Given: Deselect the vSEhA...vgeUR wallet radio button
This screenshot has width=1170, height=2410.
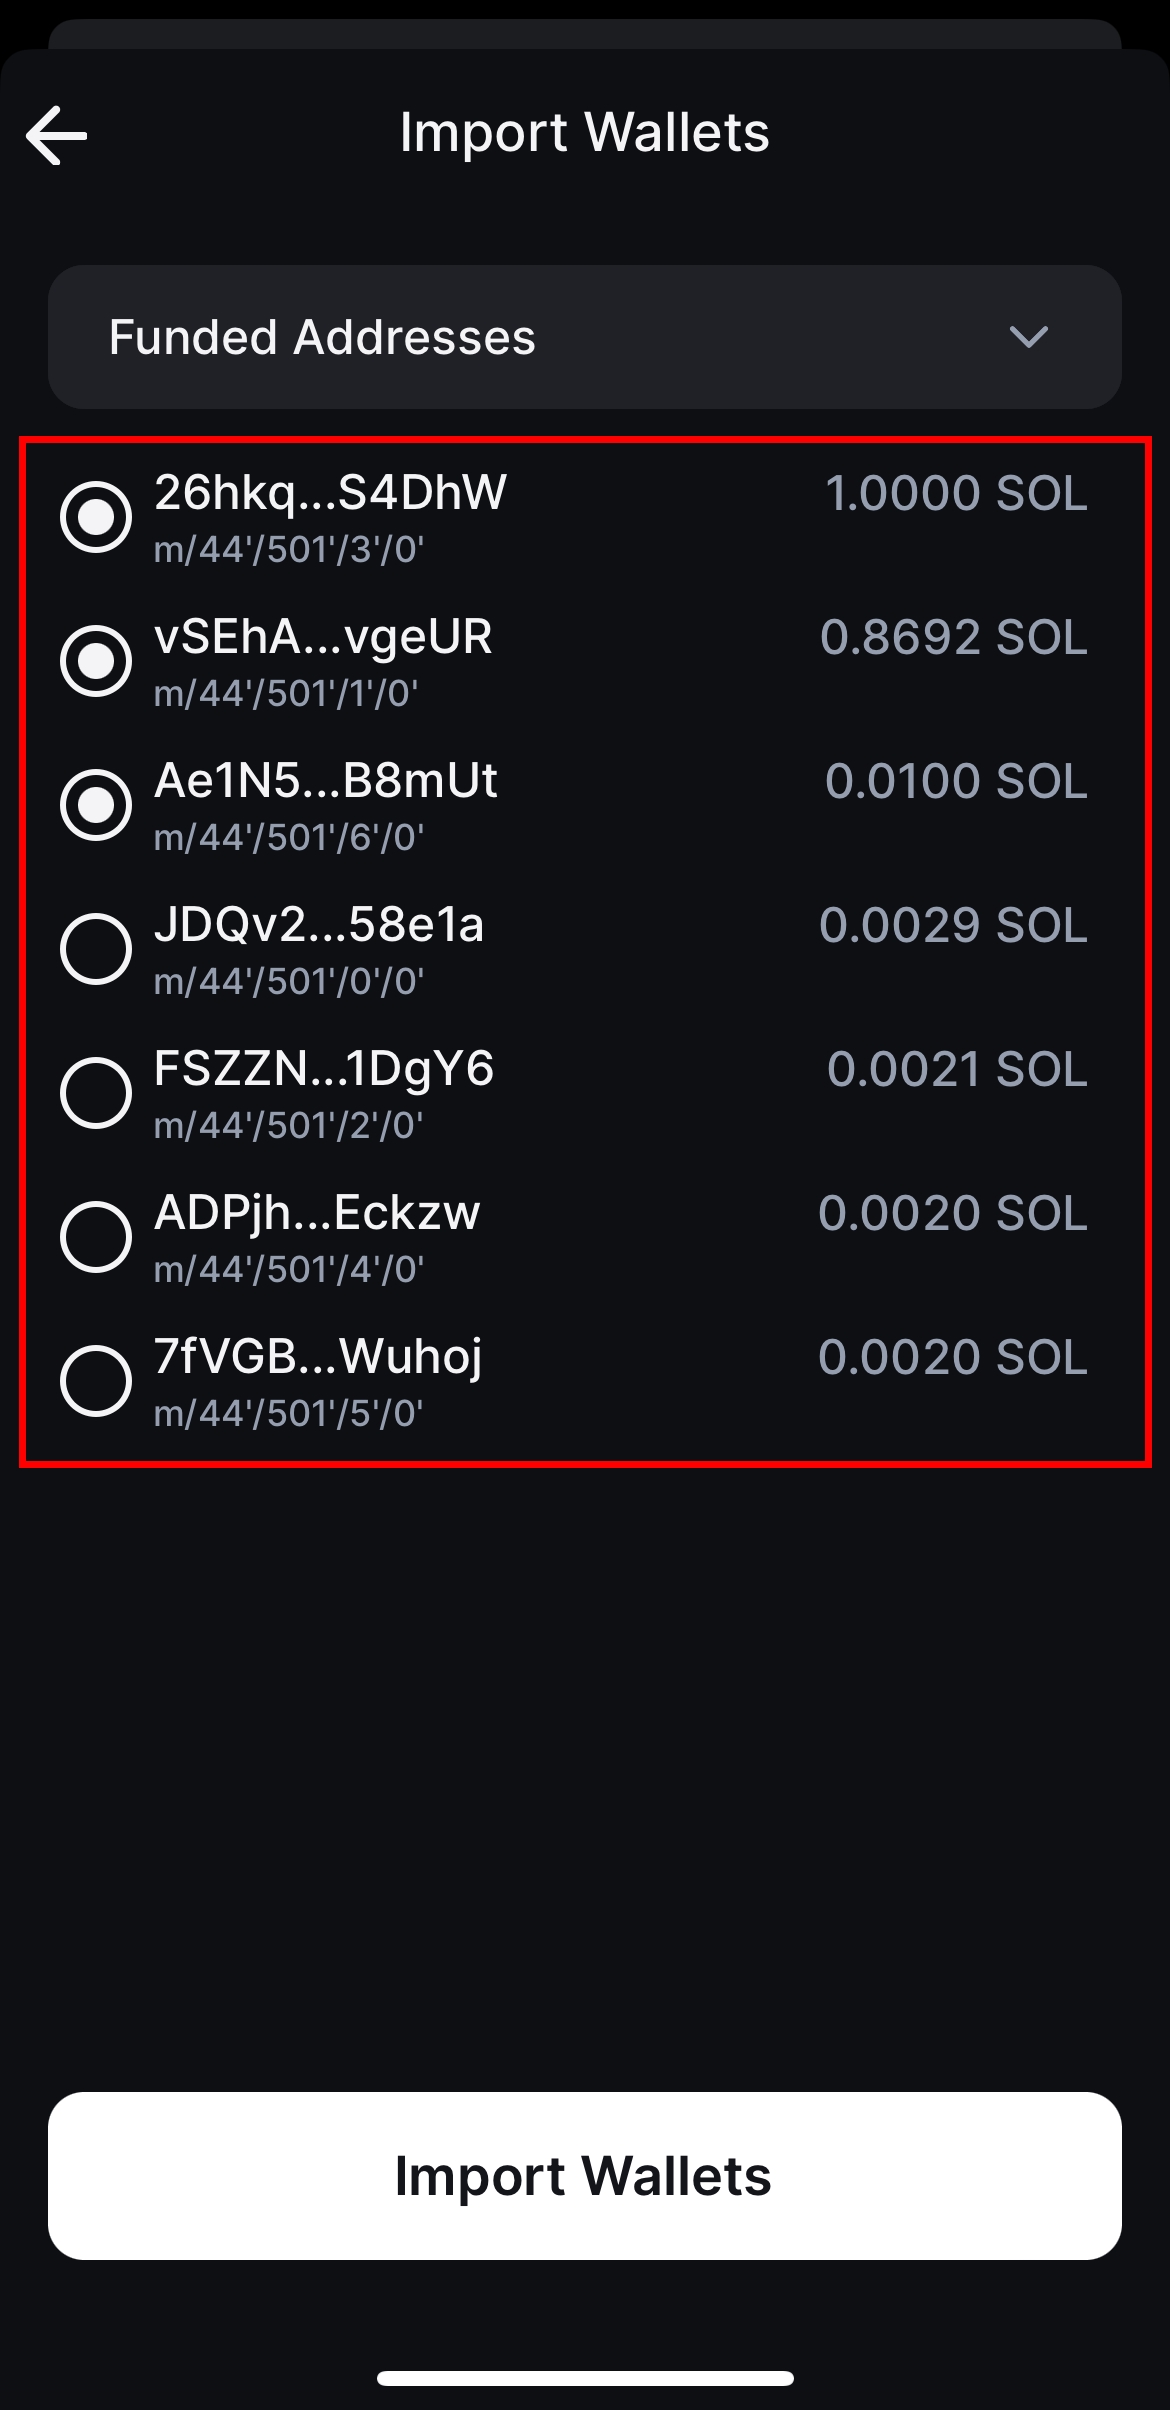Looking at the screenshot, I should 96,661.
